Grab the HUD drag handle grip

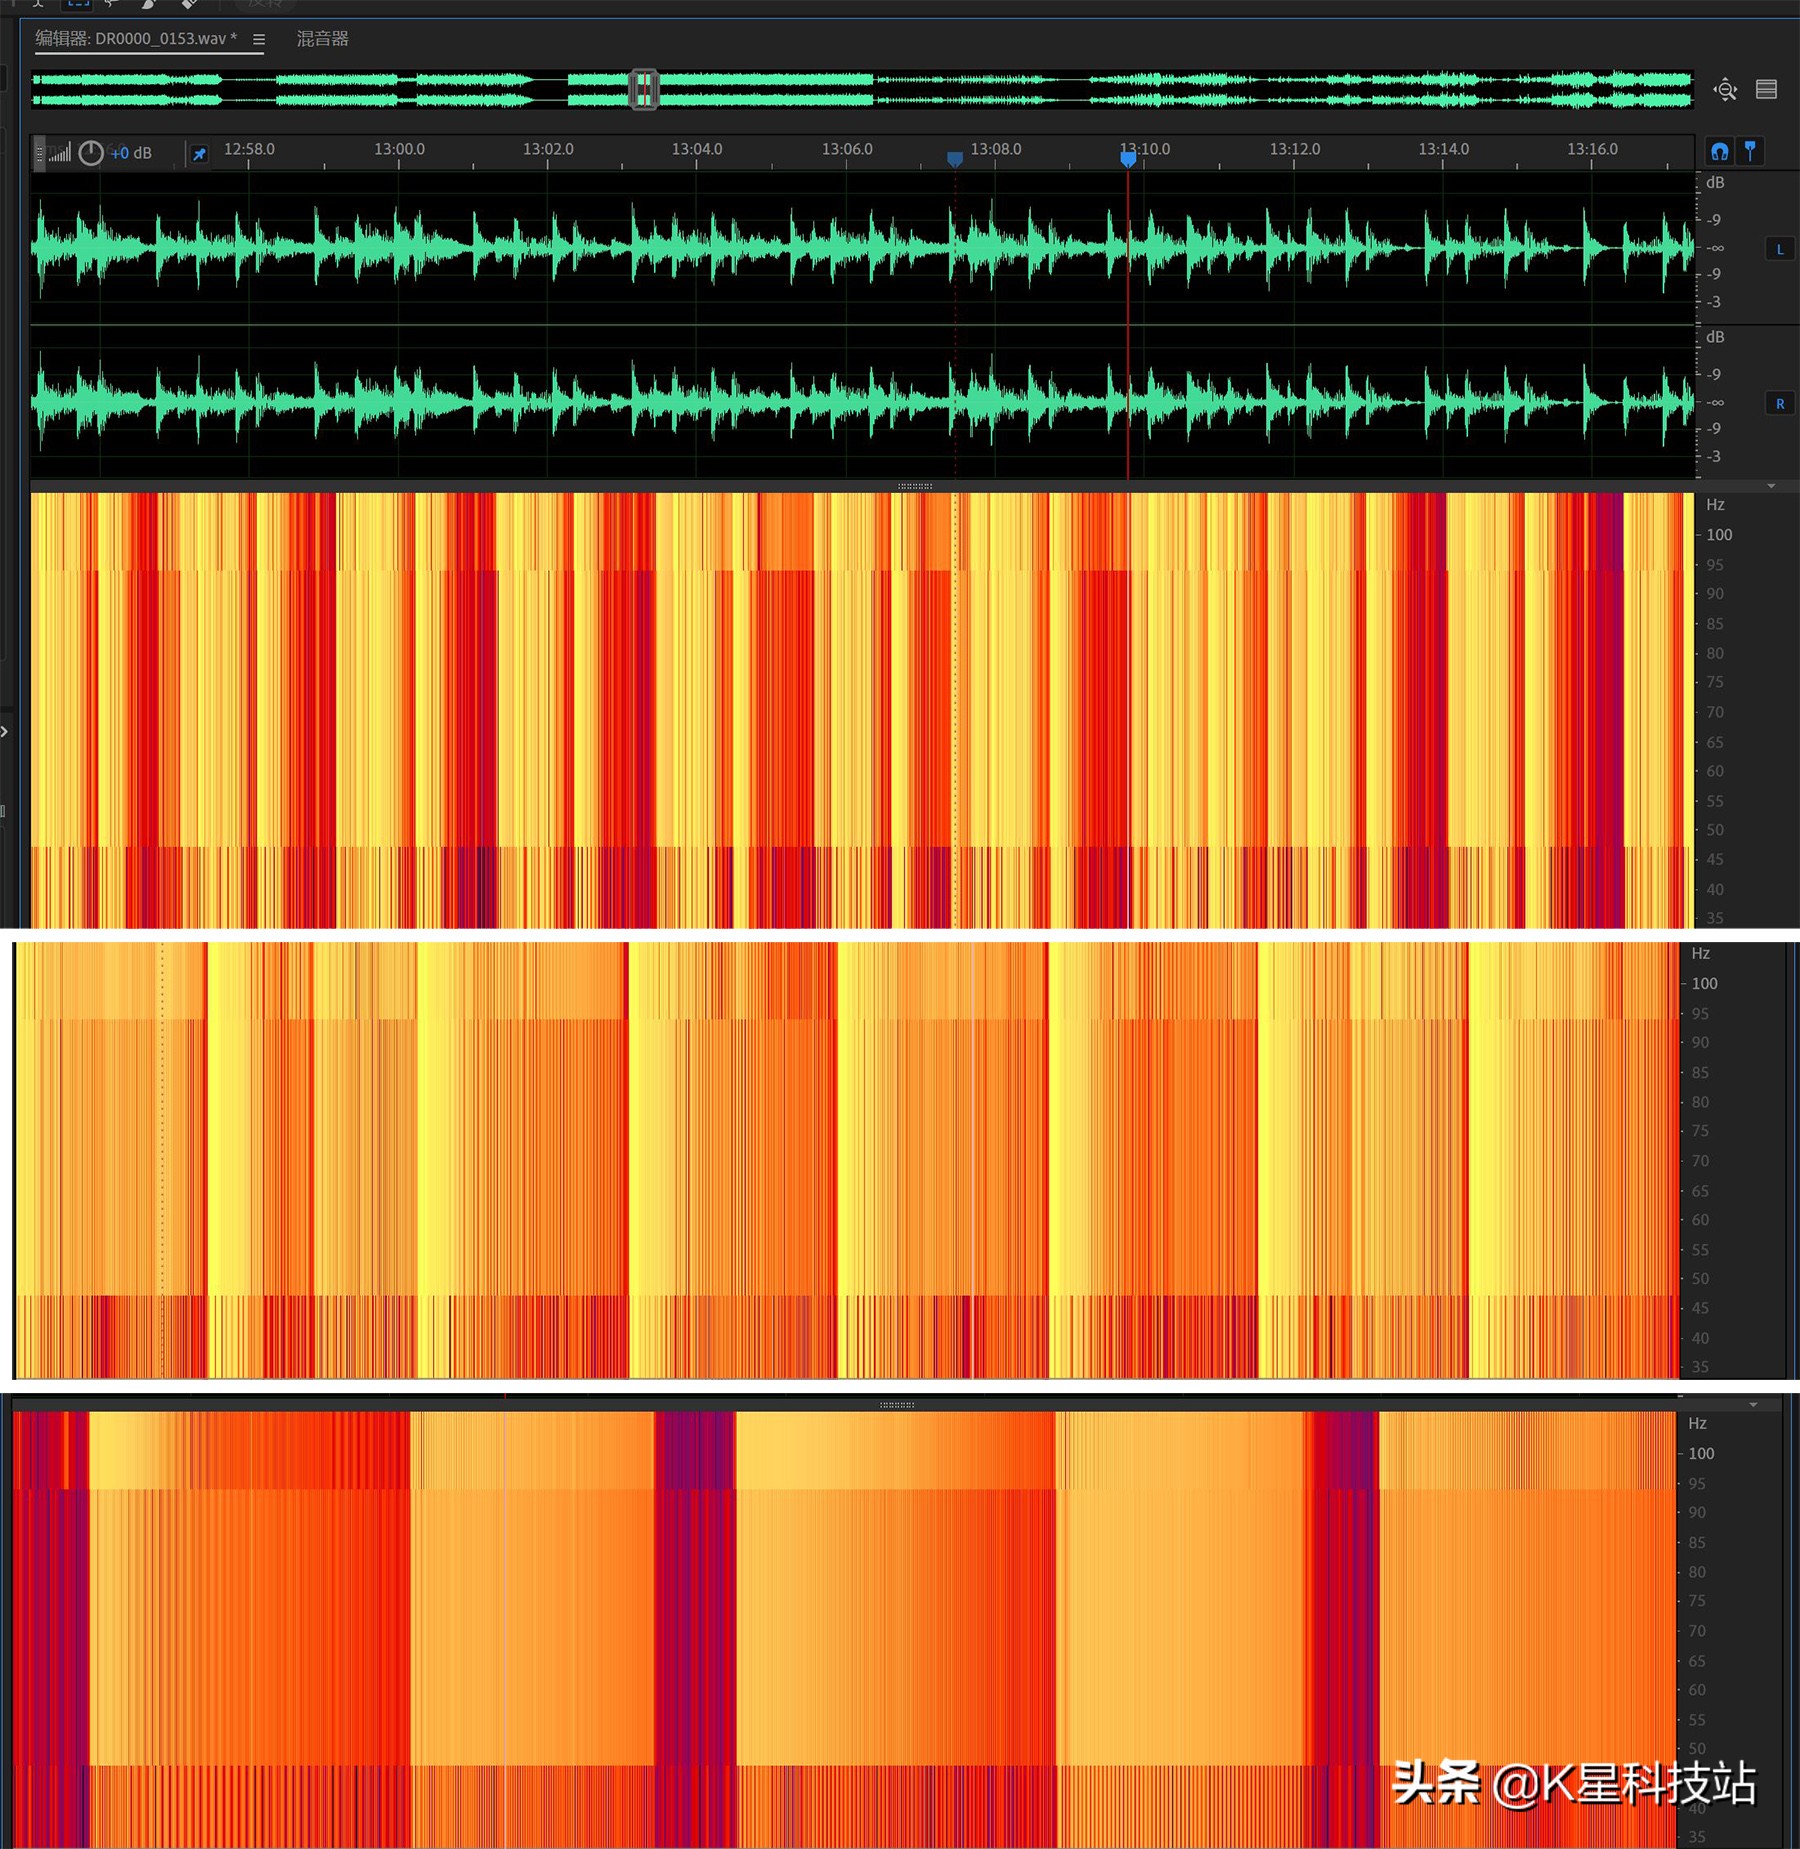click(x=40, y=153)
